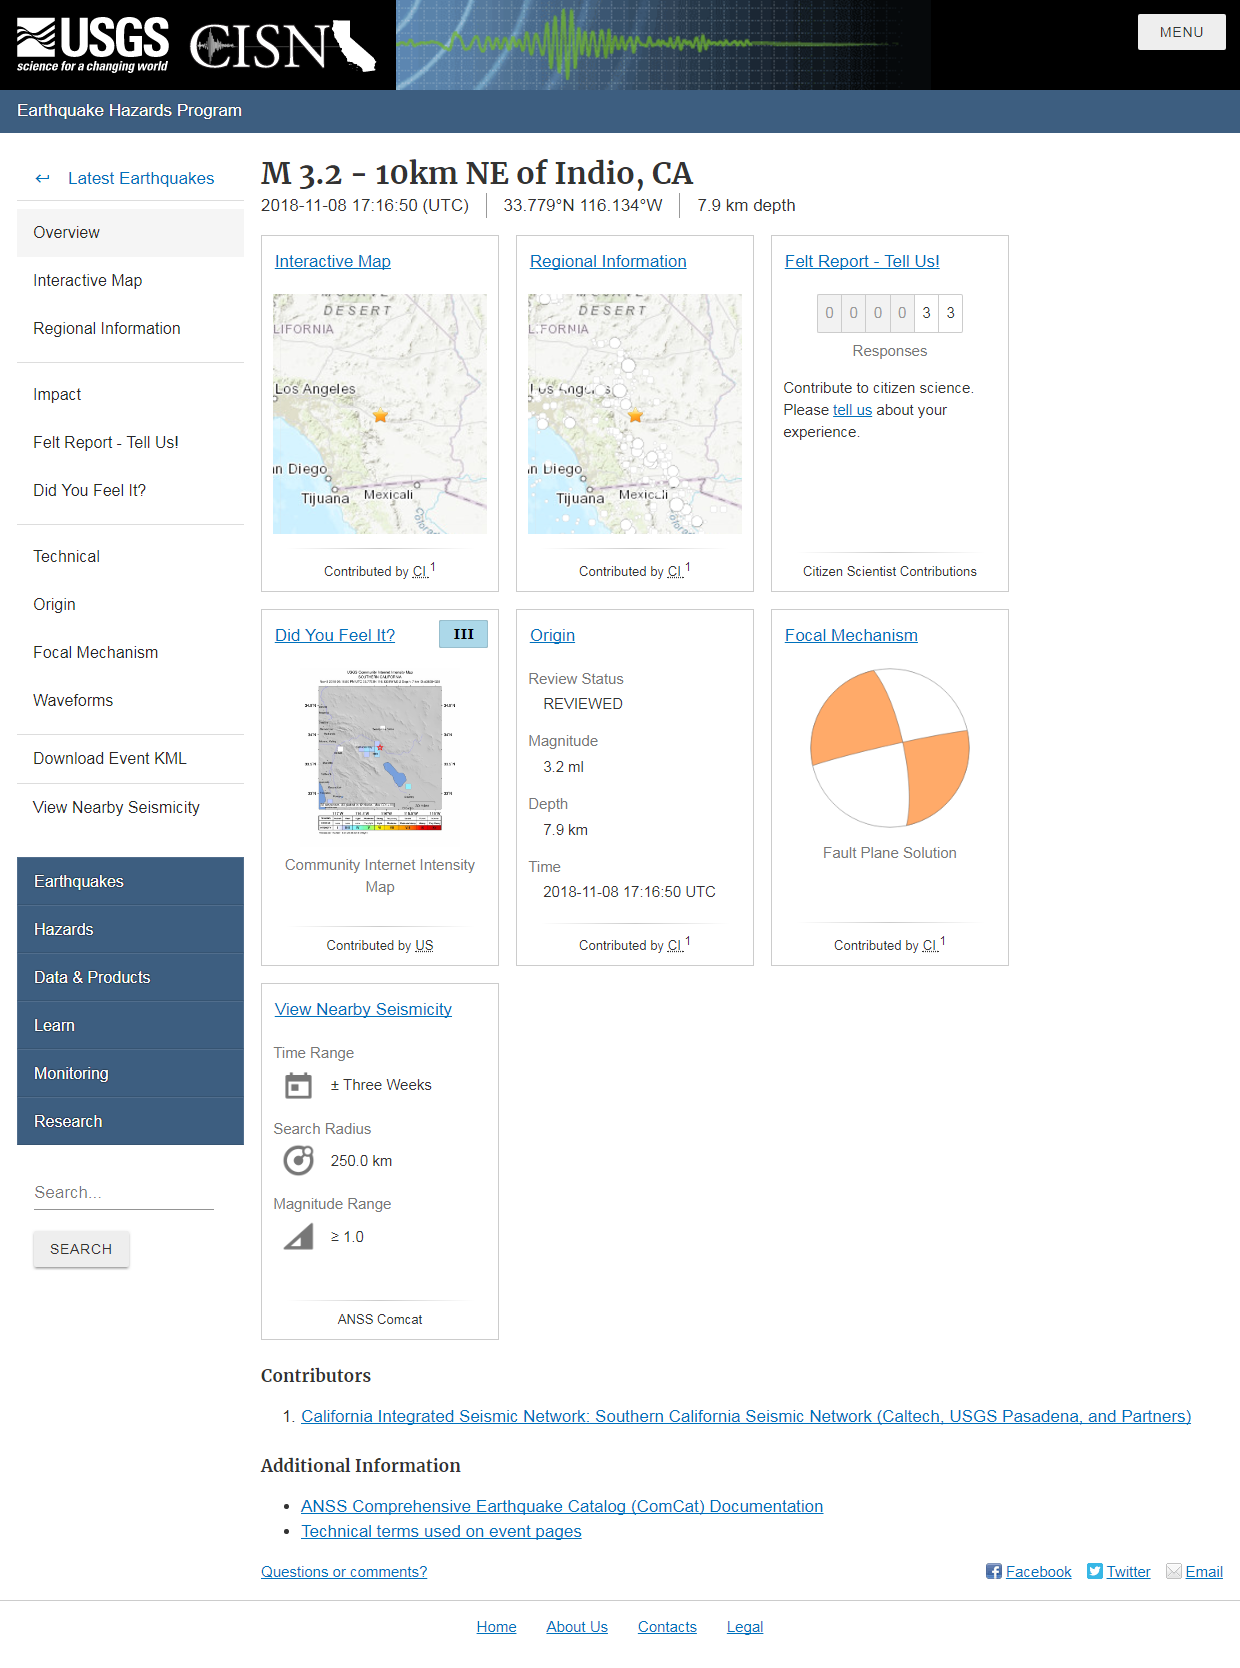Click the back arrow beside Latest Earthquakes
The height and width of the screenshot is (1668, 1240).
pyautogui.click(x=42, y=178)
